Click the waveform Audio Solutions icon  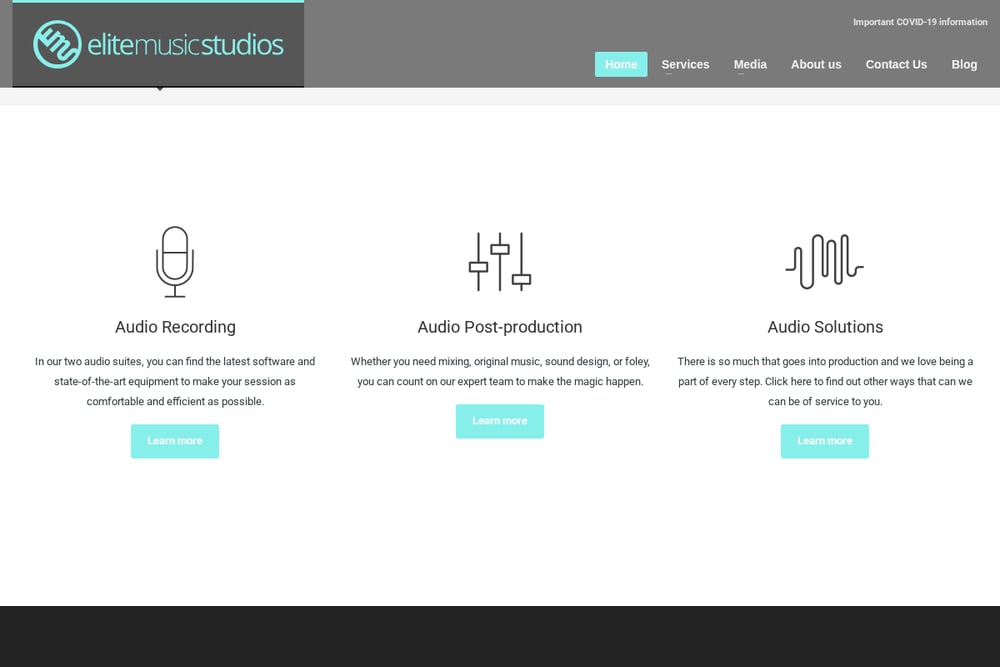pyautogui.click(x=825, y=261)
